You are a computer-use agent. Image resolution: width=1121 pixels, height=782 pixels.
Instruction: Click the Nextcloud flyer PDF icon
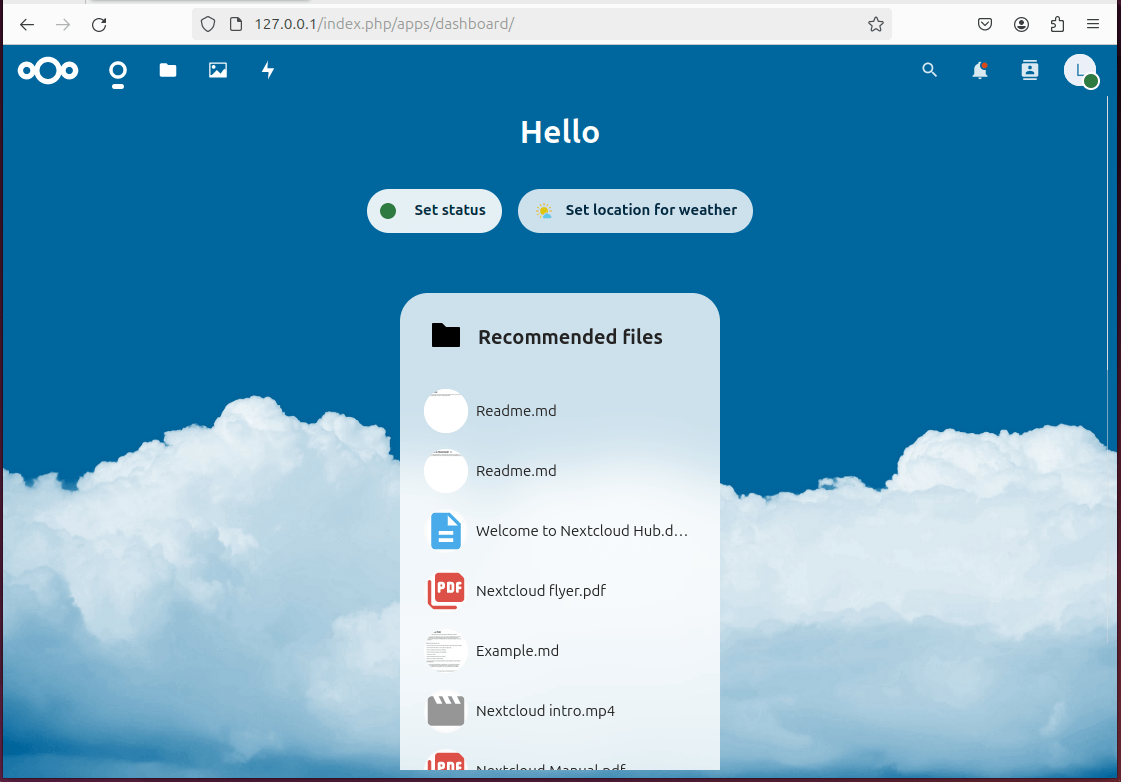[446, 591]
